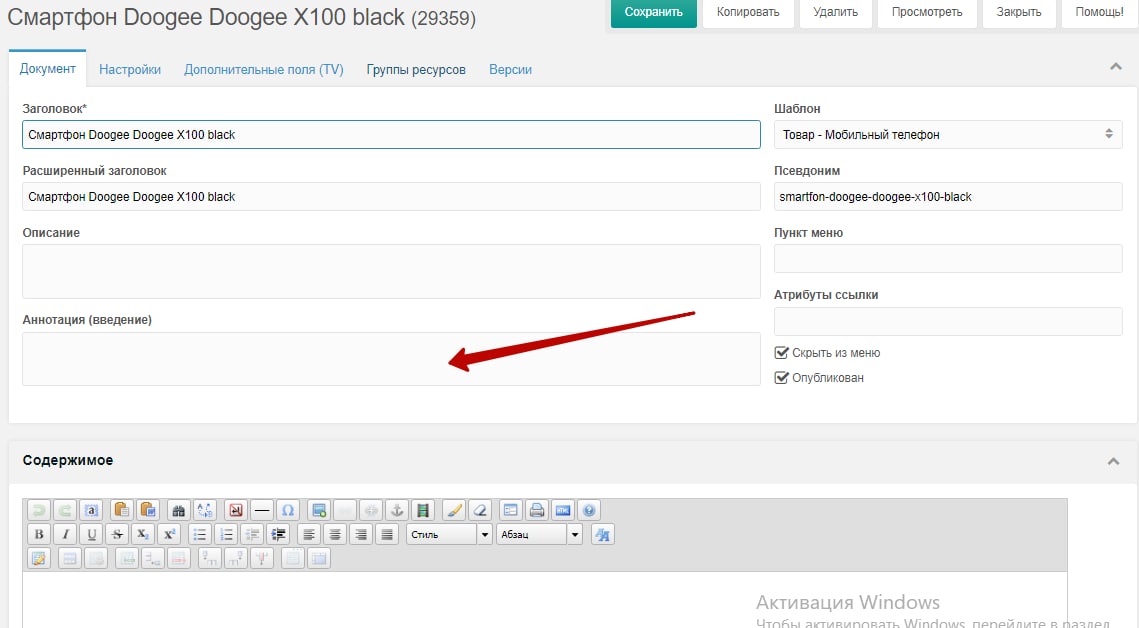This screenshot has height=628, width=1139.
Task: Focus the 'Атрибуты ссылки' field
Action: [948, 321]
